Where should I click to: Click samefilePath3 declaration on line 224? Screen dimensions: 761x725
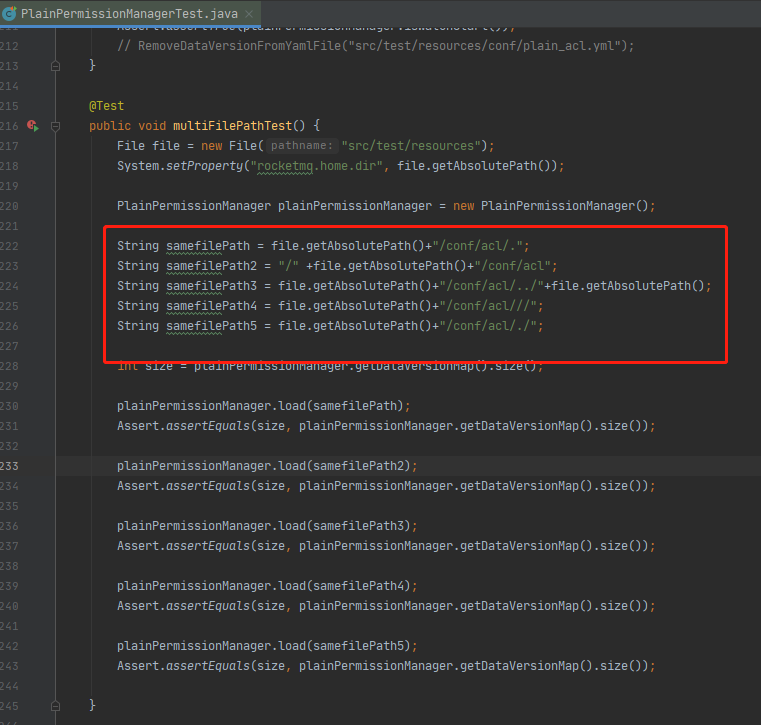[x=211, y=286]
